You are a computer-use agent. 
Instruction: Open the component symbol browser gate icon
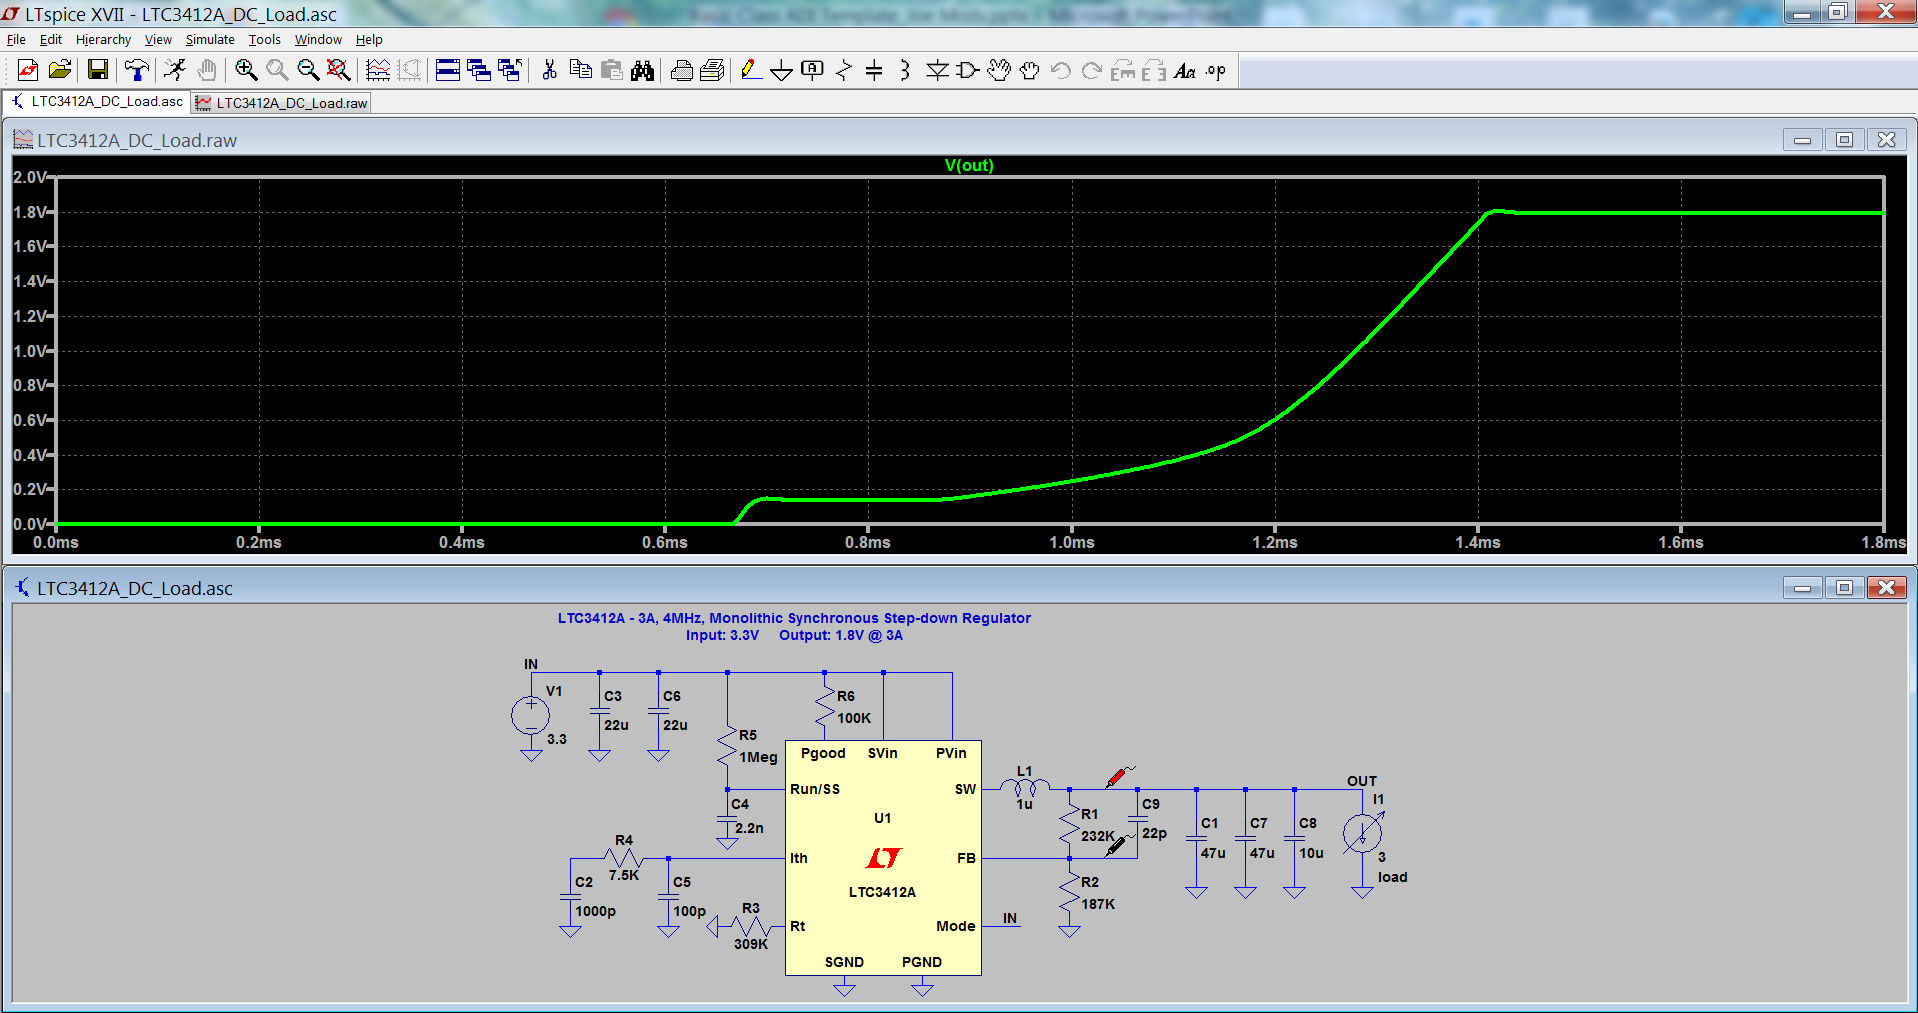(x=967, y=70)
